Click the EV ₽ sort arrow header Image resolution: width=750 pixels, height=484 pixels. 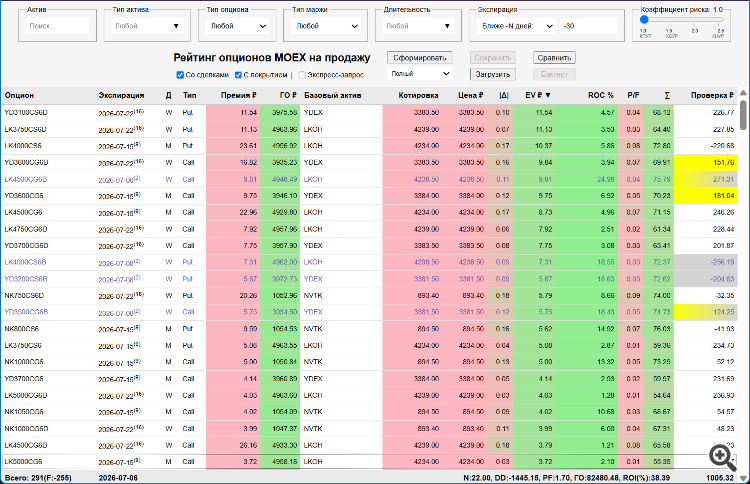pyautogui.click(x=538, y=95)
